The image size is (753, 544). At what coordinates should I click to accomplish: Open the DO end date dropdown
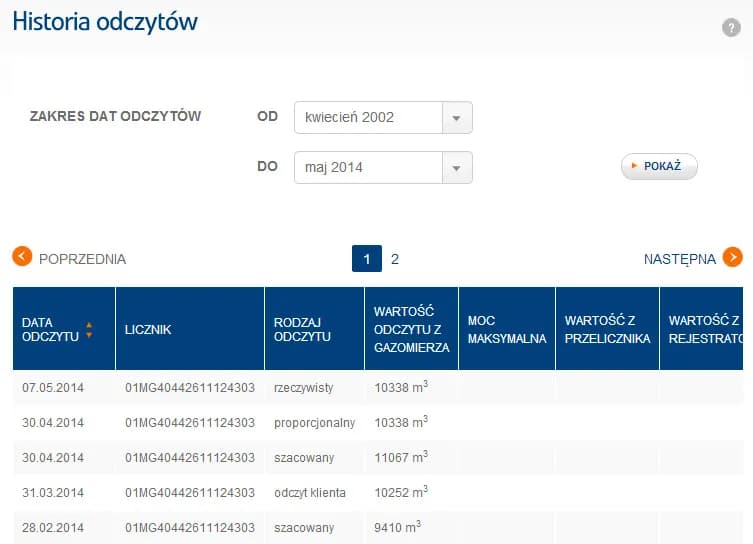pyautogui.click(x=457, y=167)
